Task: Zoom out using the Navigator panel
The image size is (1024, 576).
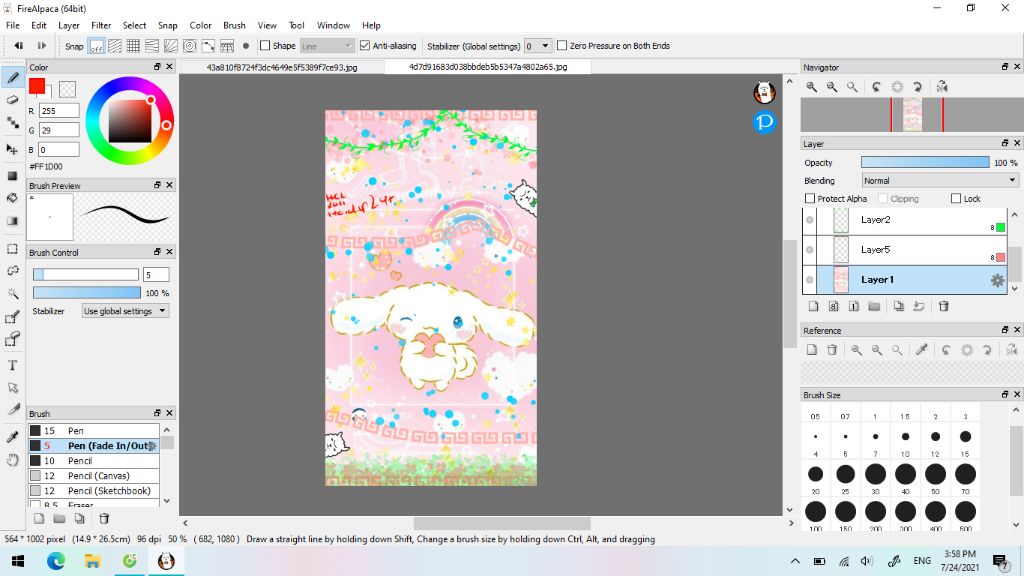Action: click(832, 87)
